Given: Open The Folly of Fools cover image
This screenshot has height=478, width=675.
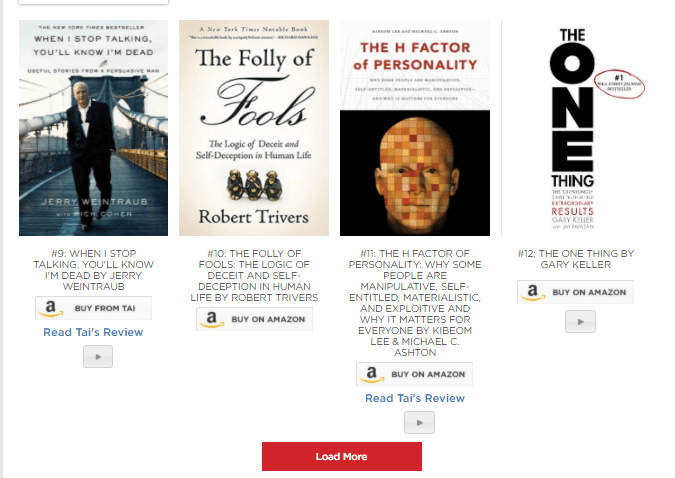Looking at the screenshot, I should [x=254, y=128].
